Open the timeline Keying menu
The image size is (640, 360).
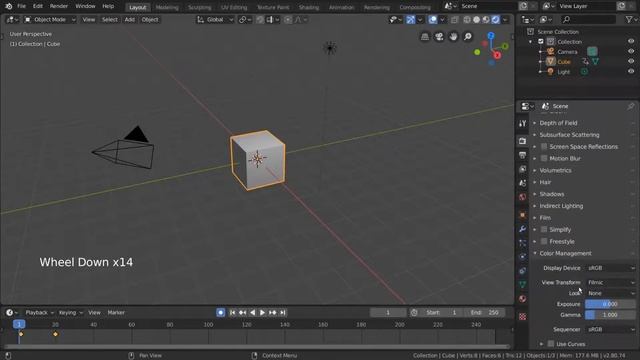tap(70, 313)
